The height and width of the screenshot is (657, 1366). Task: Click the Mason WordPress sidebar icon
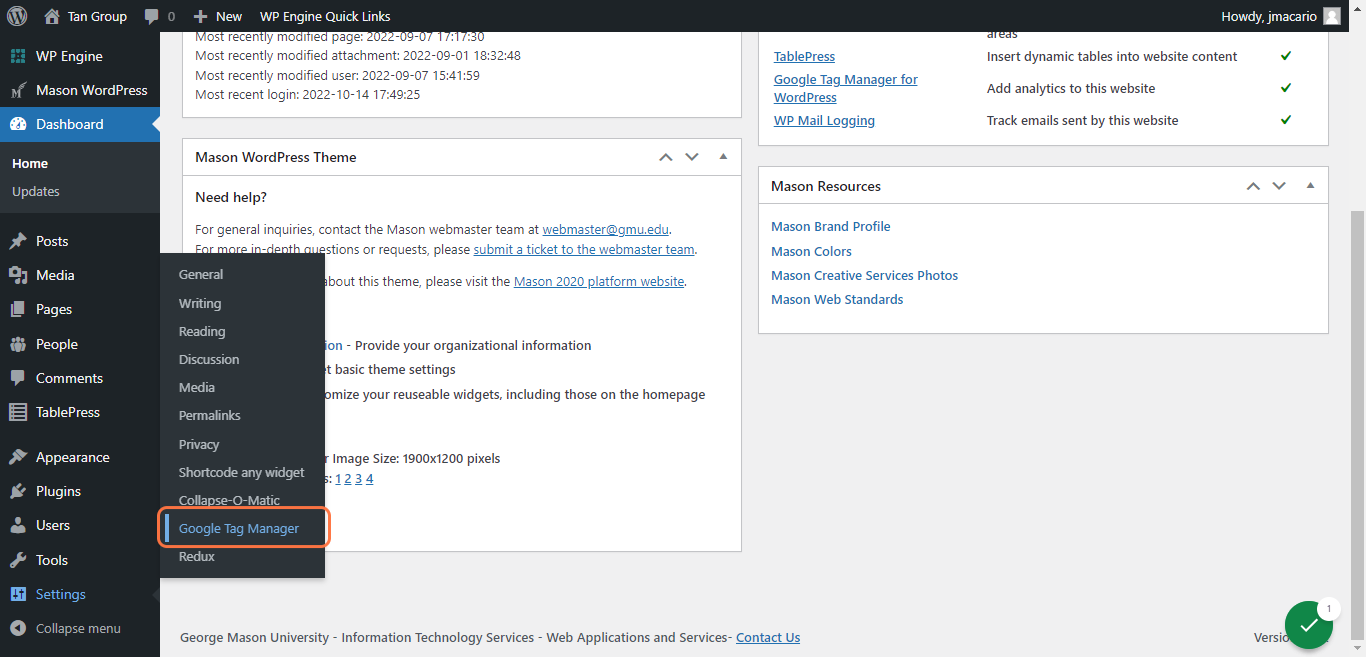coord(18,90)
